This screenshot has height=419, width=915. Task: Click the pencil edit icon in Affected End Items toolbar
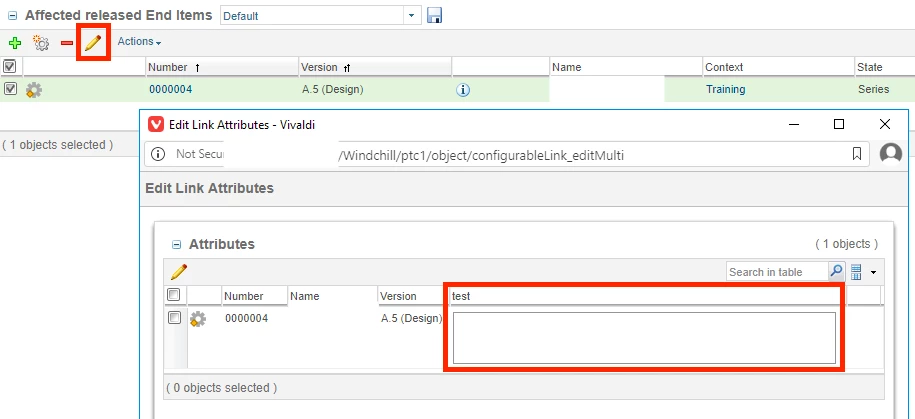[93, 42]
